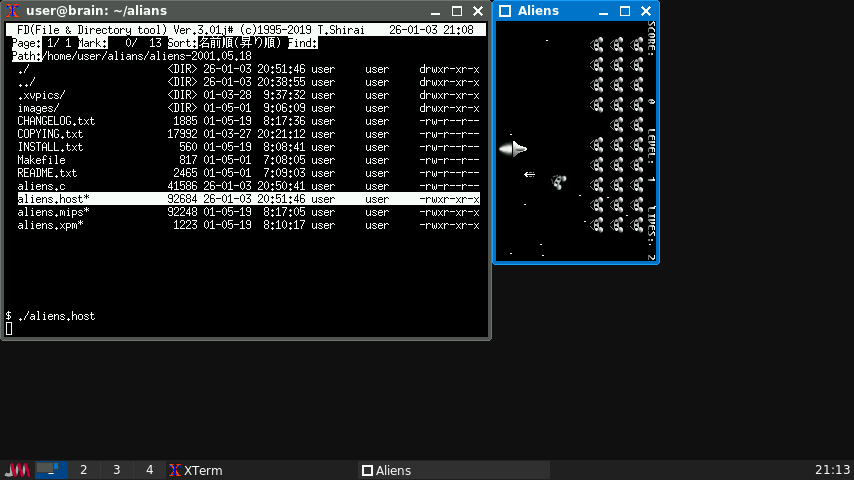Image resolution: width=854 pixels, height=480 pixels.
Task: Open the start menu icon in taskbar
Action: coord(17,470)
